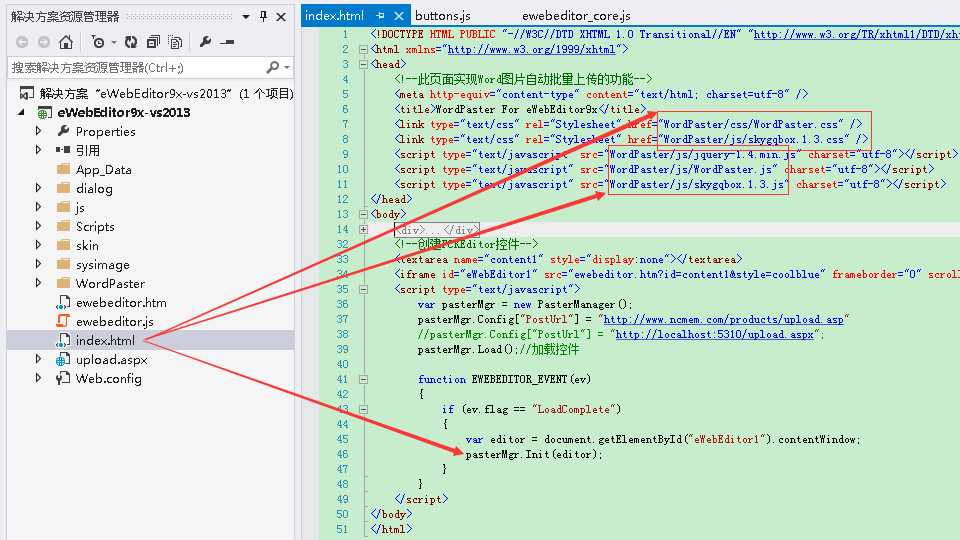Select the solution 'eWebEditor9x-vs2013' root node
The image size is (960, 540).
click(x=165, y=93)
